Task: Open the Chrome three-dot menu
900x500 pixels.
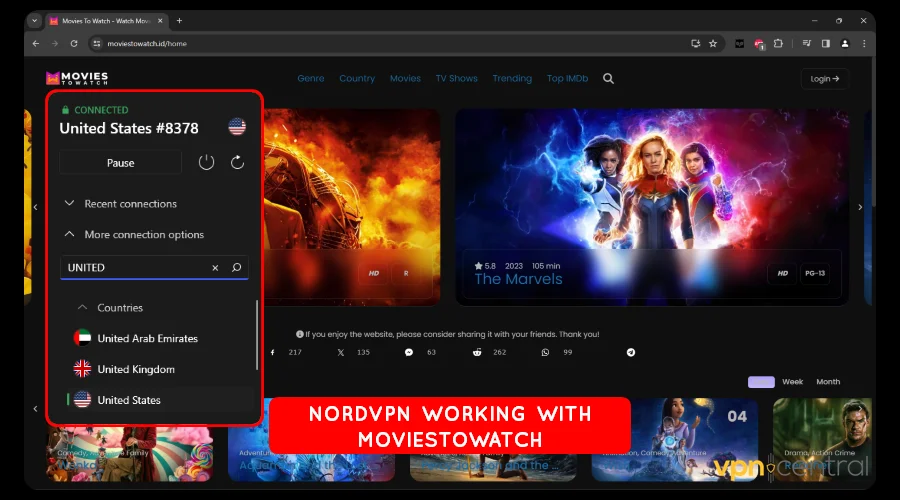Action: (x=864, y=44)
